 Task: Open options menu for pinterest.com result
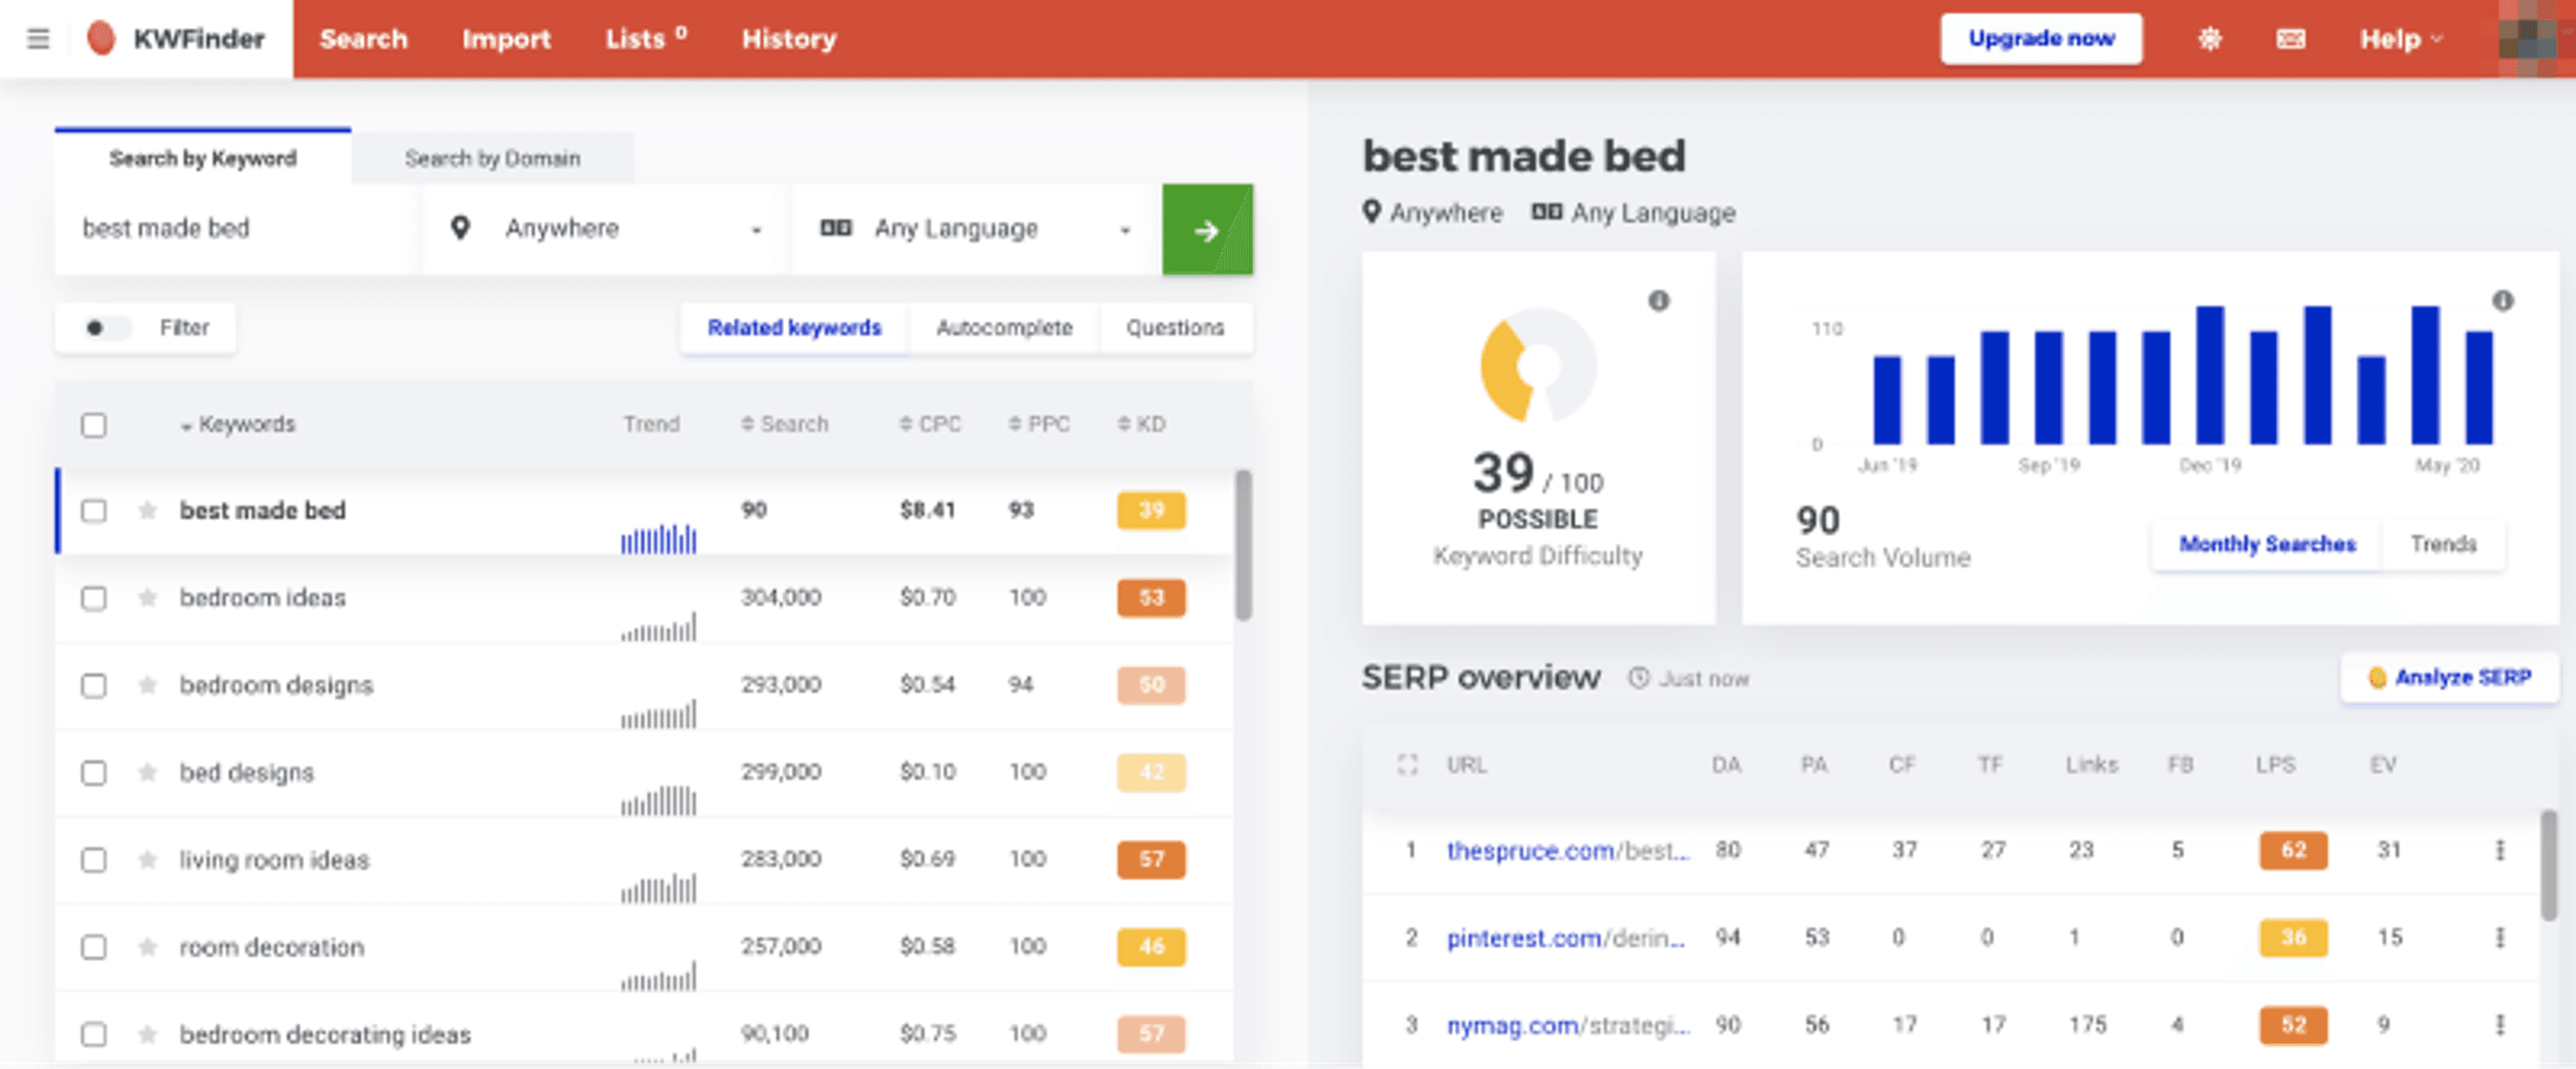tap(2500, 937)
